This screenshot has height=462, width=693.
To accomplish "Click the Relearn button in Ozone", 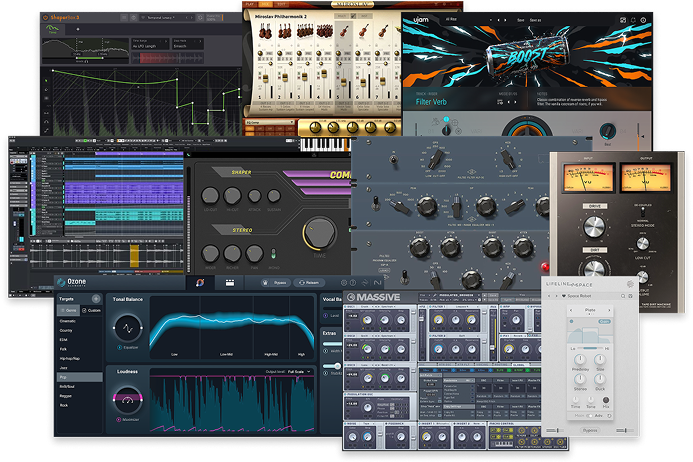I will [307, 283].
